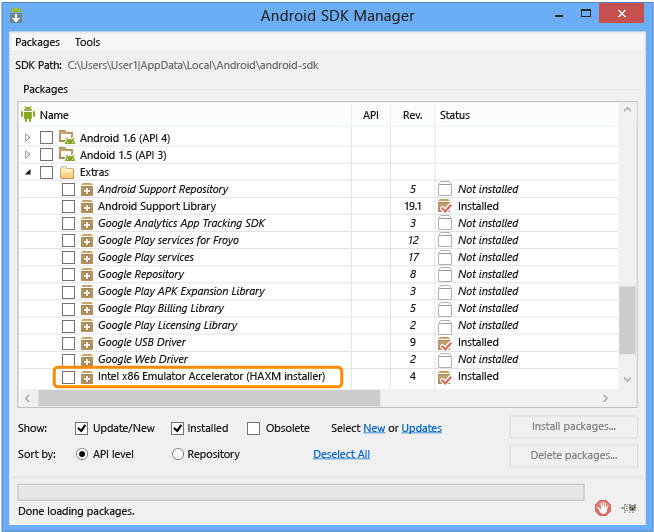This screenshot has height=532, width=654.
Task: Click the Android robot icon in Name header
Action: point(28,114)
